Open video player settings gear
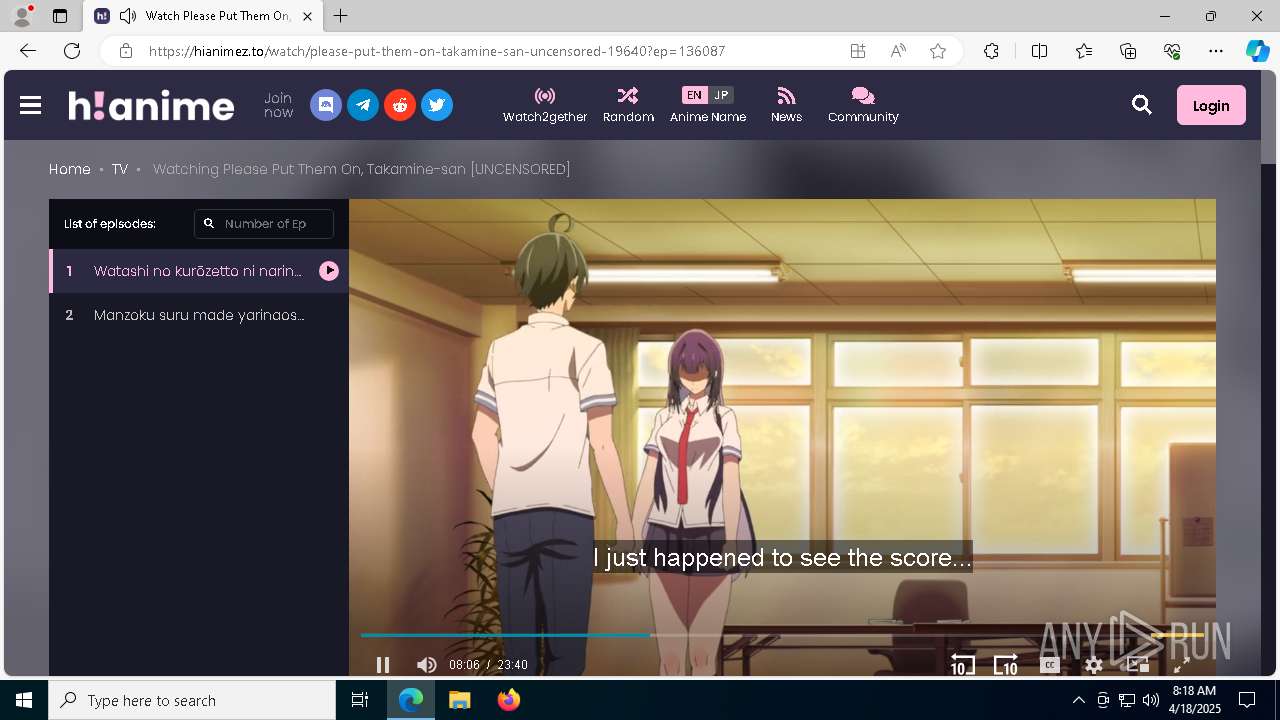Viewport: 1280px width, 720px height. (x=1094, y=665)
